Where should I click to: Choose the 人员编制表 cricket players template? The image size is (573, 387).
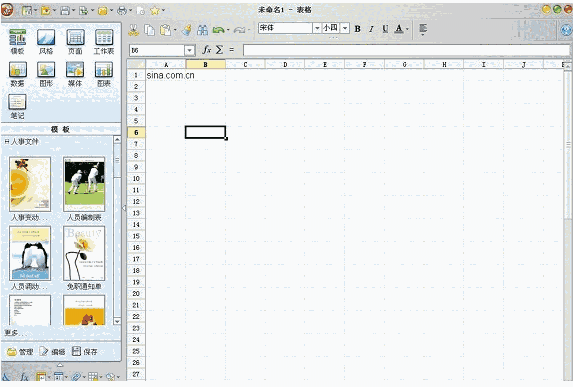coord(84,184)
